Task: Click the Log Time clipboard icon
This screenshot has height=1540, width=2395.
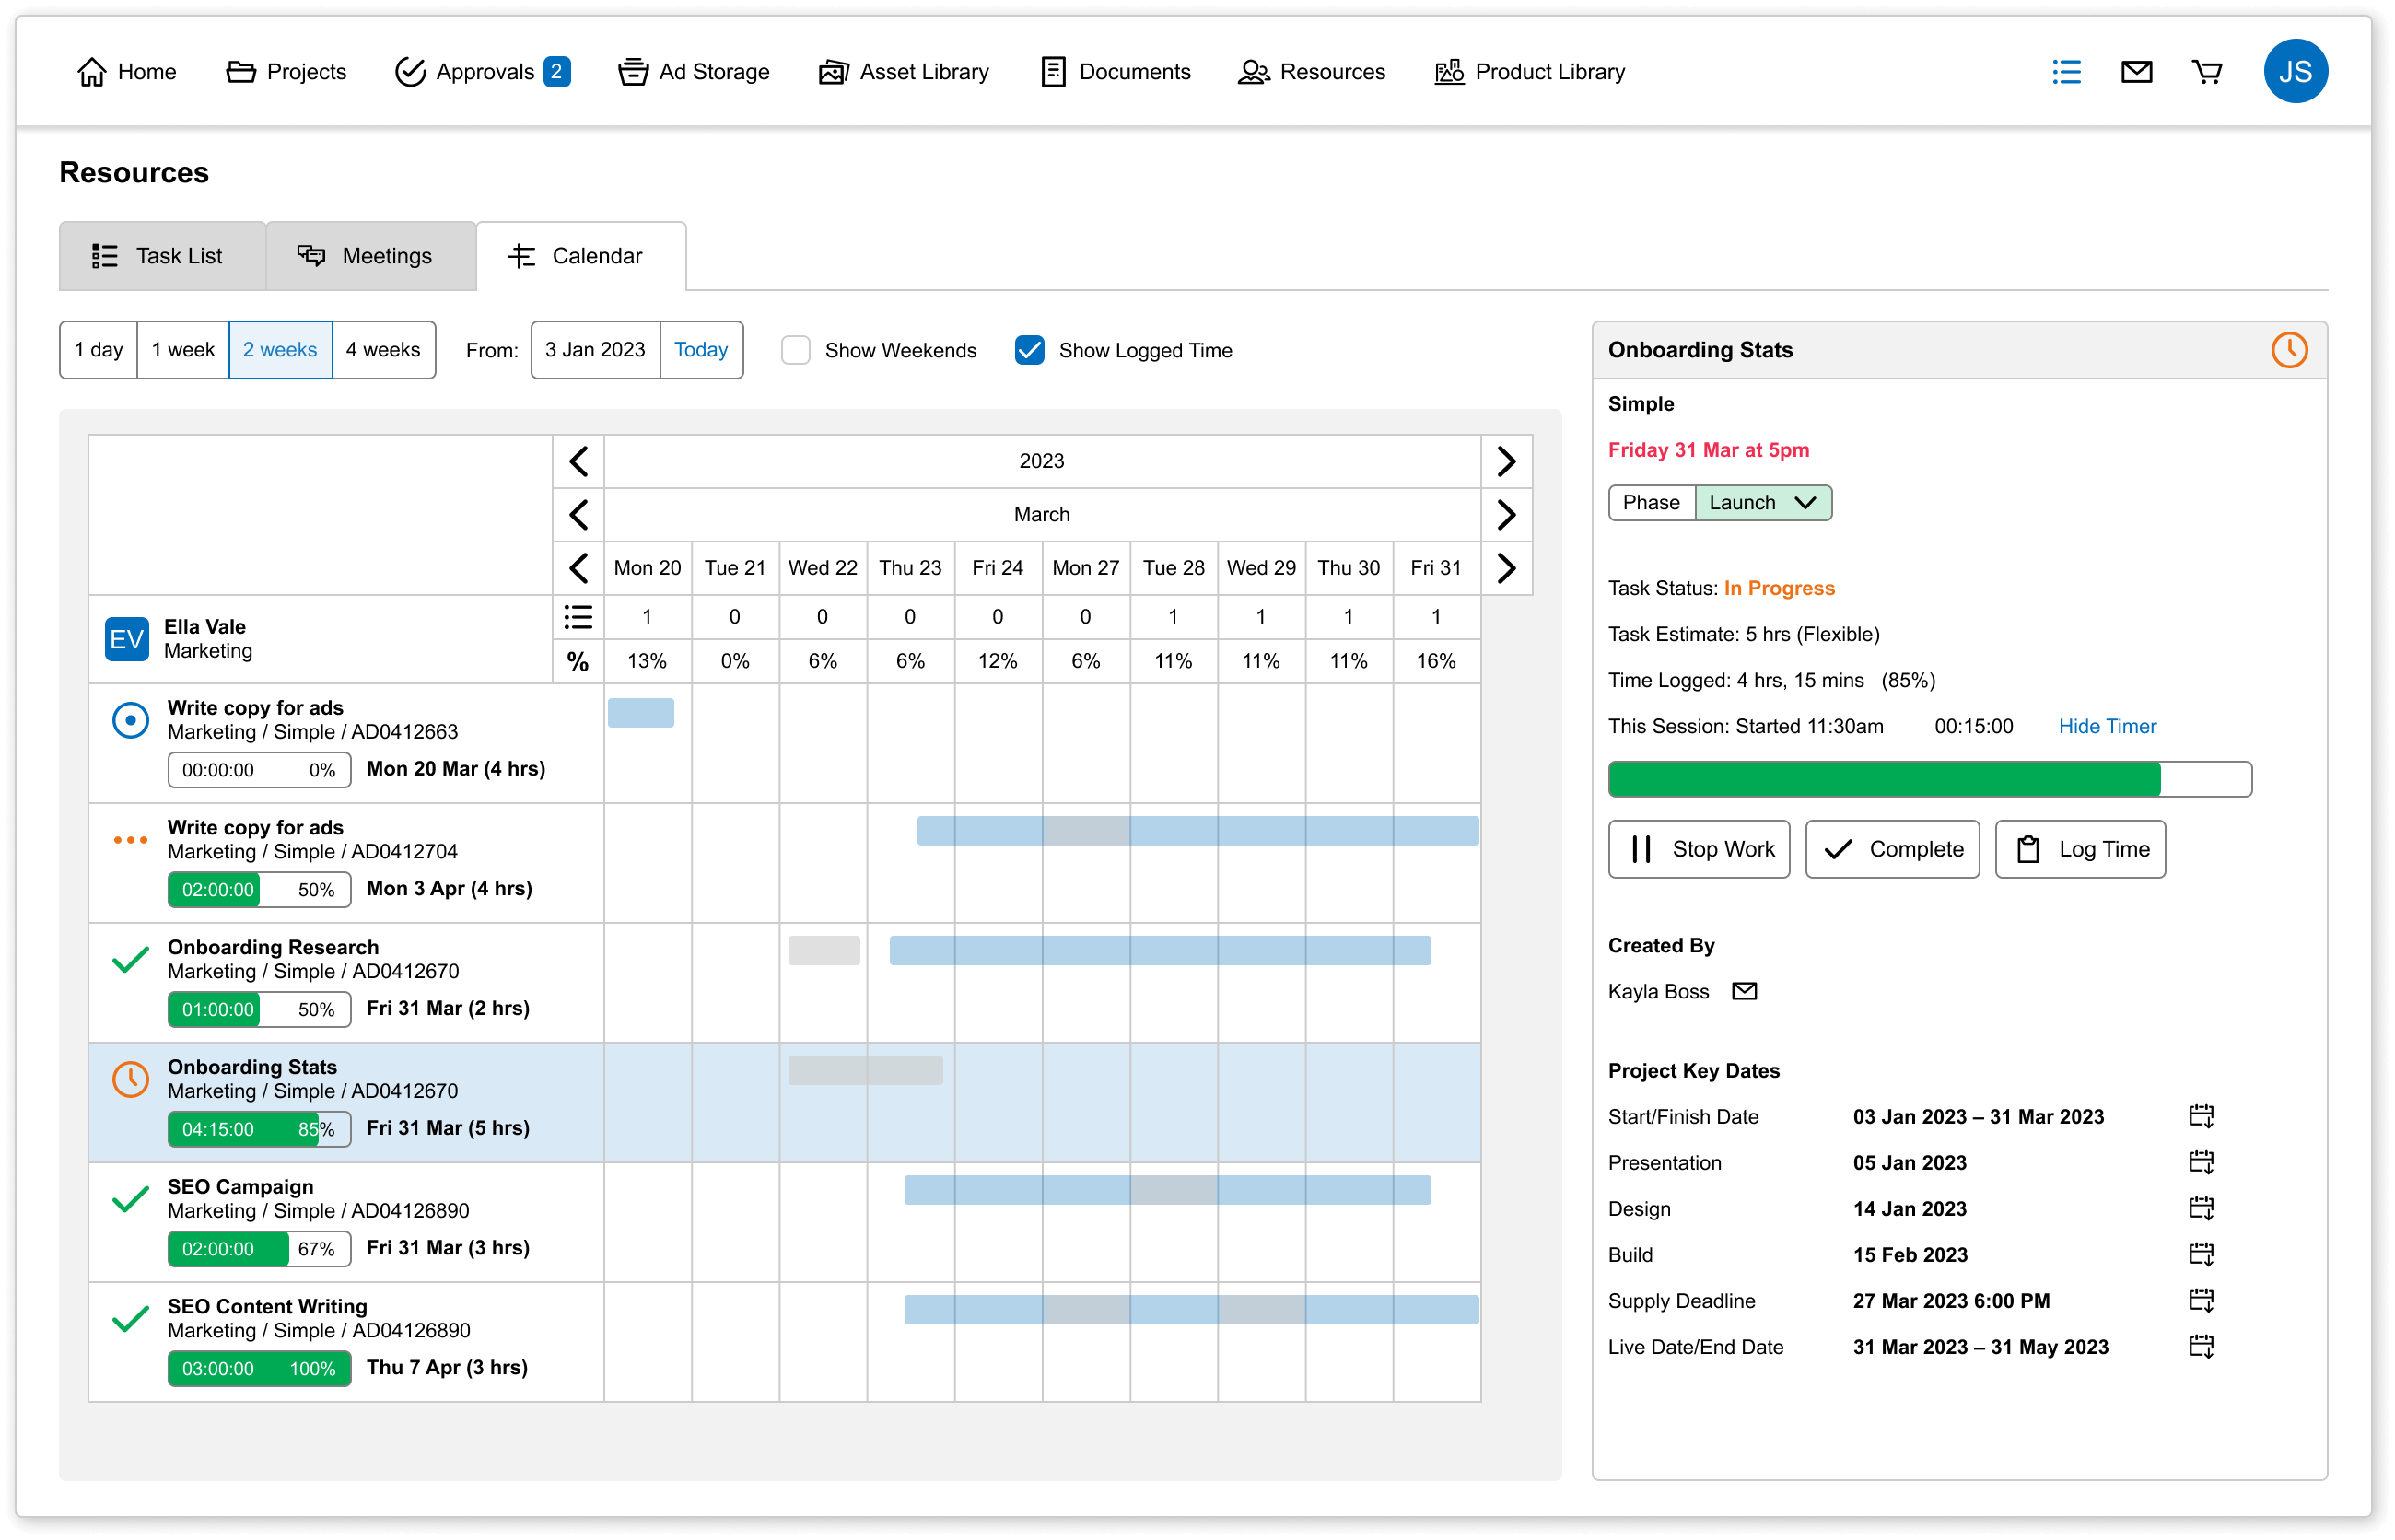Action: pyautogui.click(x=2028, y=850)
